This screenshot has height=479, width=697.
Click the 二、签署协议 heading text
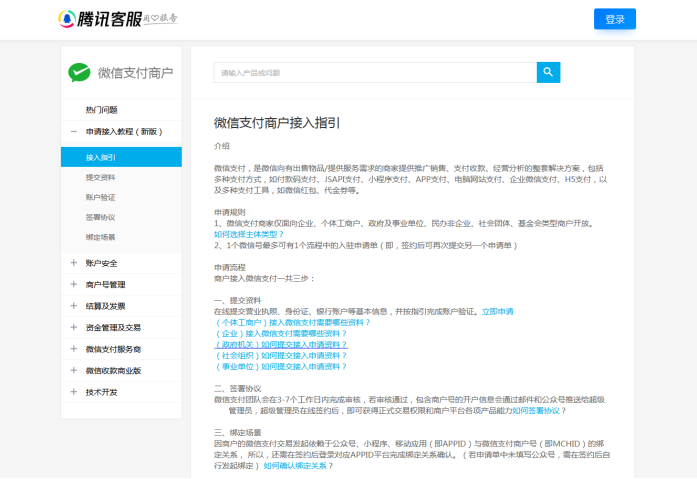(238, 388)
